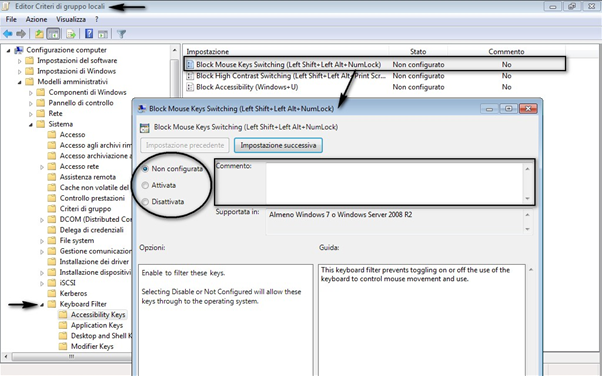Viewport: 602px width, 376px height.
Task: Click the tree pane horizontal scrollbar thumb
Action: coord(71,357)
